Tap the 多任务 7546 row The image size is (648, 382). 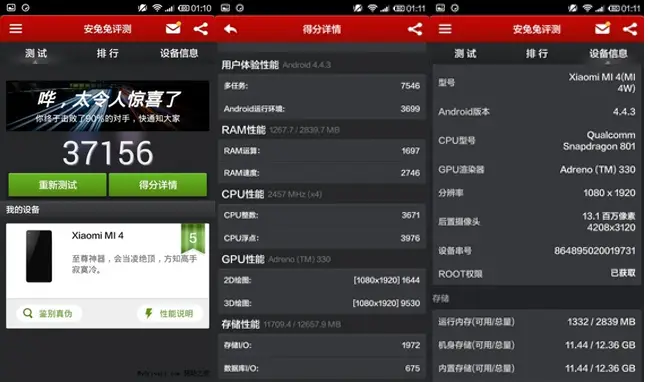[x=322, y=86]
